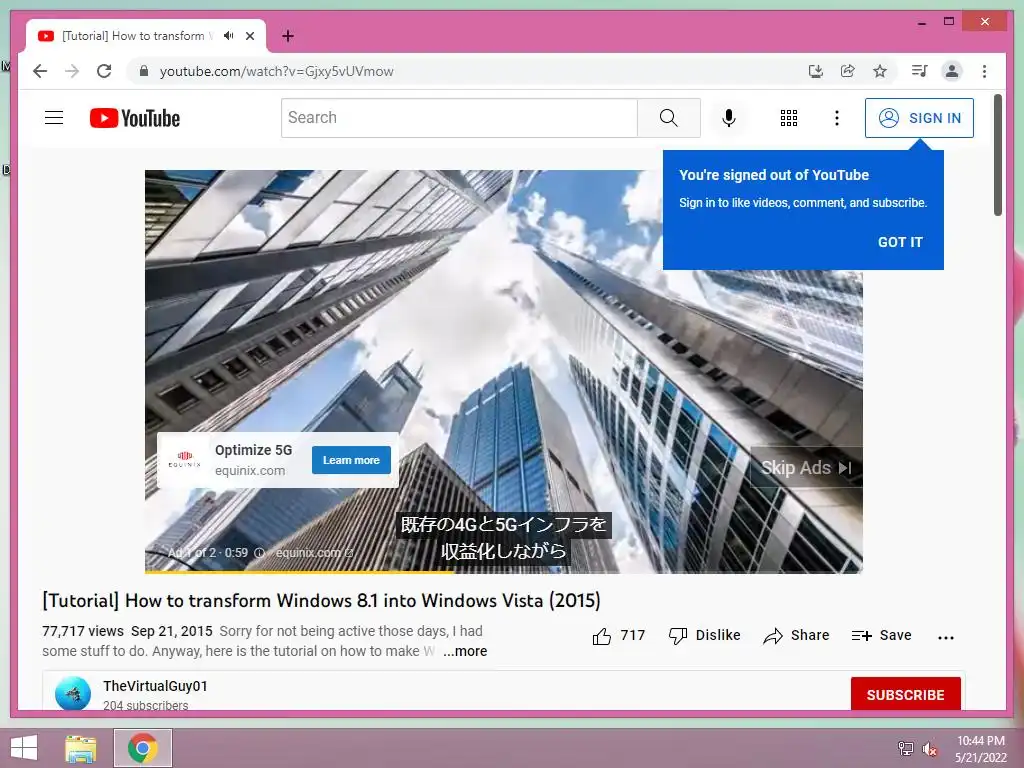Click the muted volume icon in system tray
The width and height of the screenshot is (1024, 768).
point(929,748)
